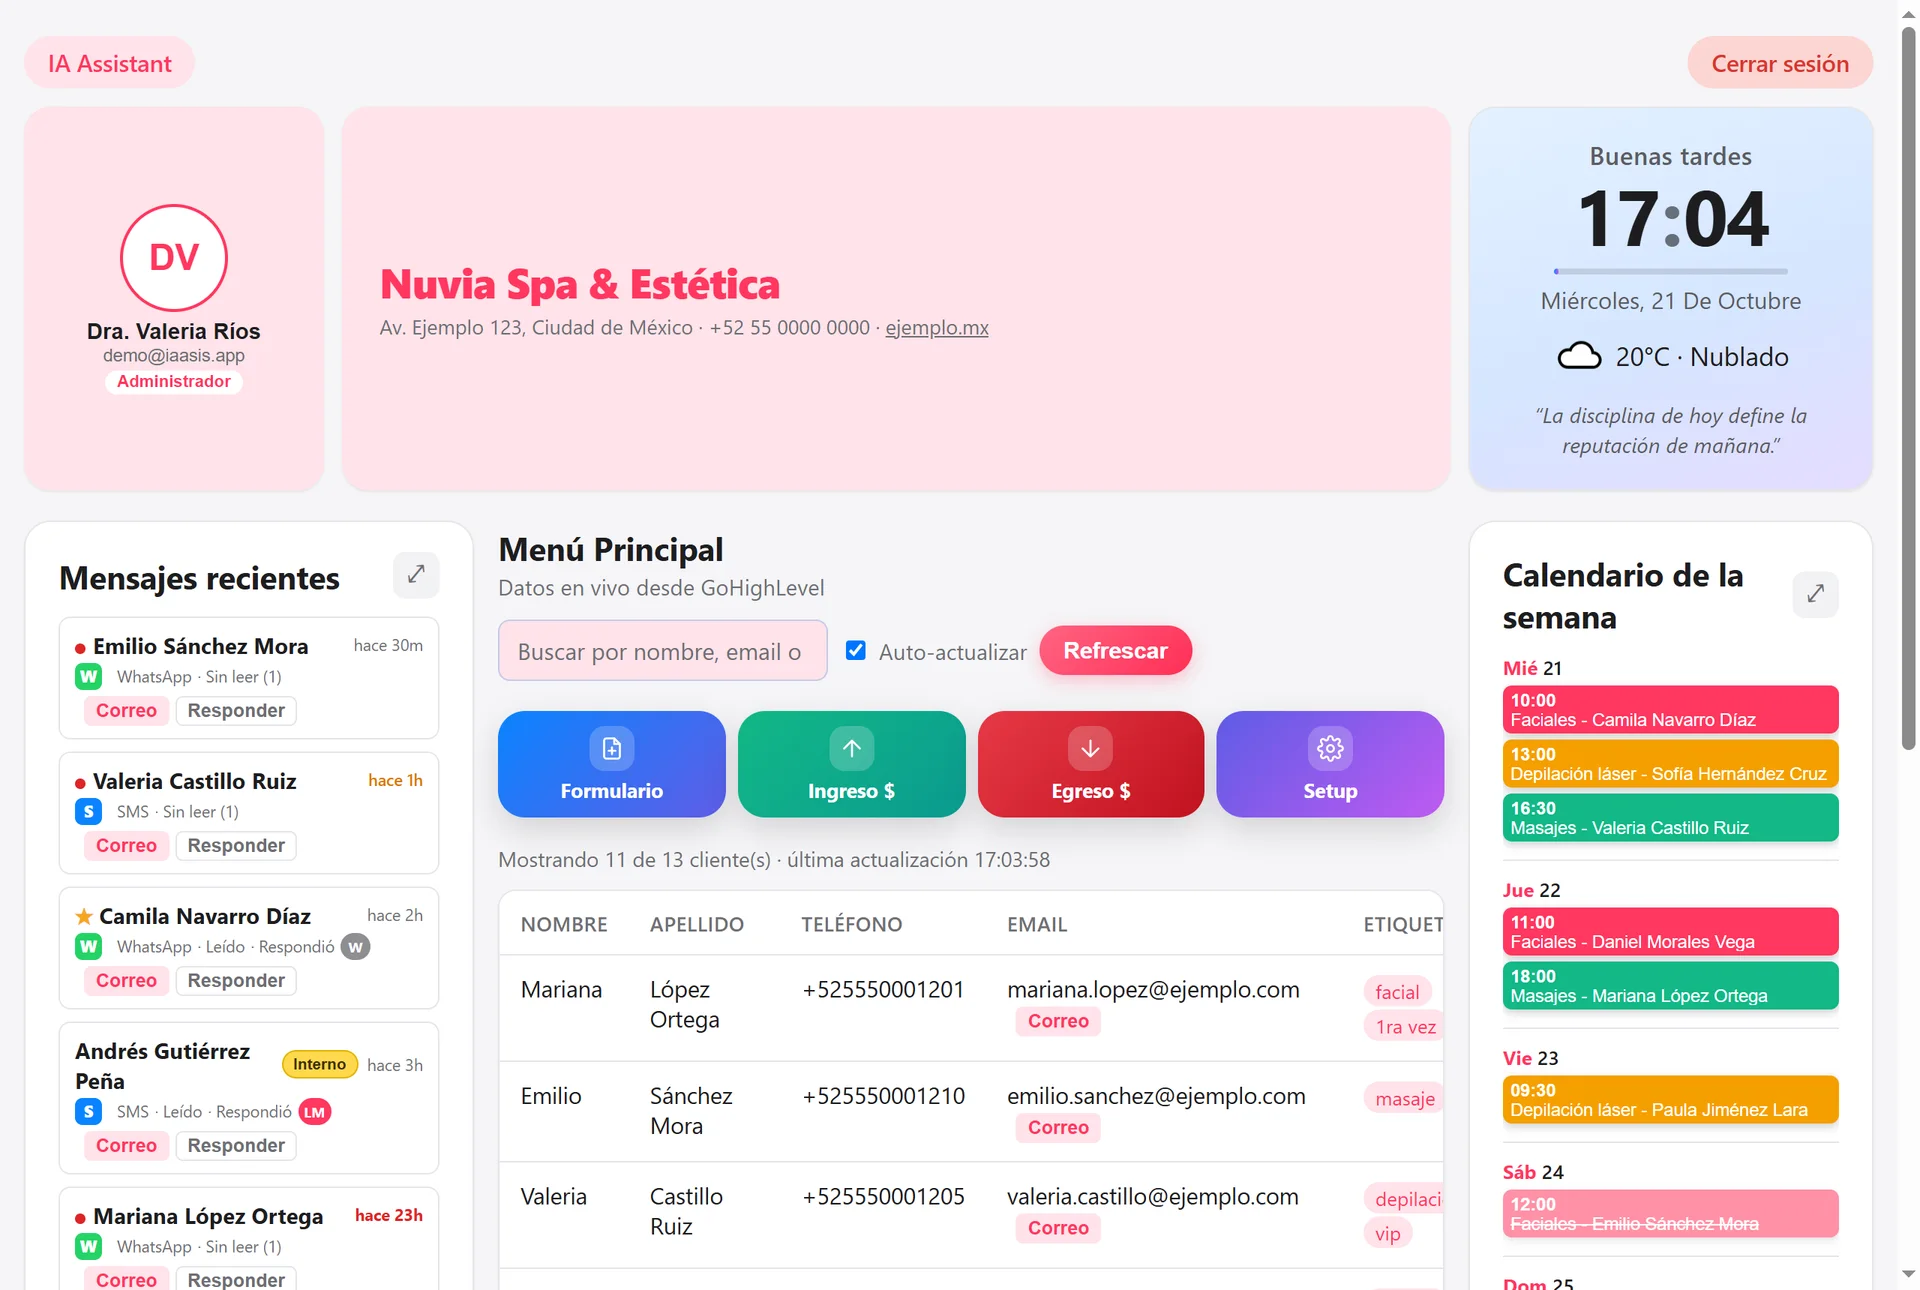Open the 18:00 Masajes Mariana López Ortega event
Viewport: 1920px width, 1290px height.
[1670, 986]
